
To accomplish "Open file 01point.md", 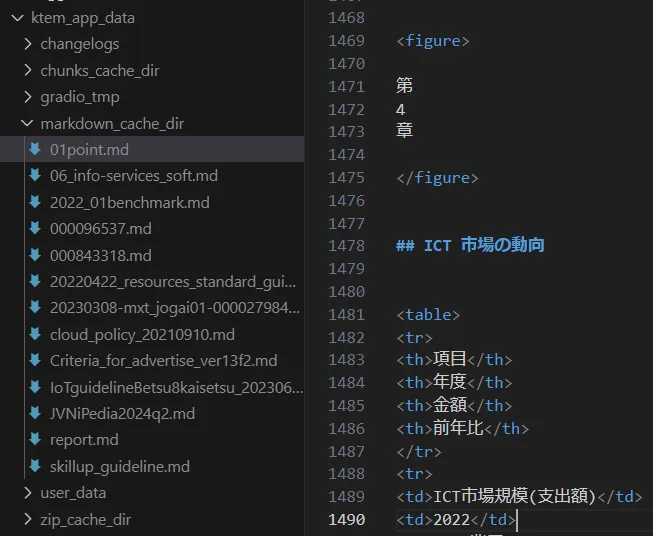I will 89,150.
